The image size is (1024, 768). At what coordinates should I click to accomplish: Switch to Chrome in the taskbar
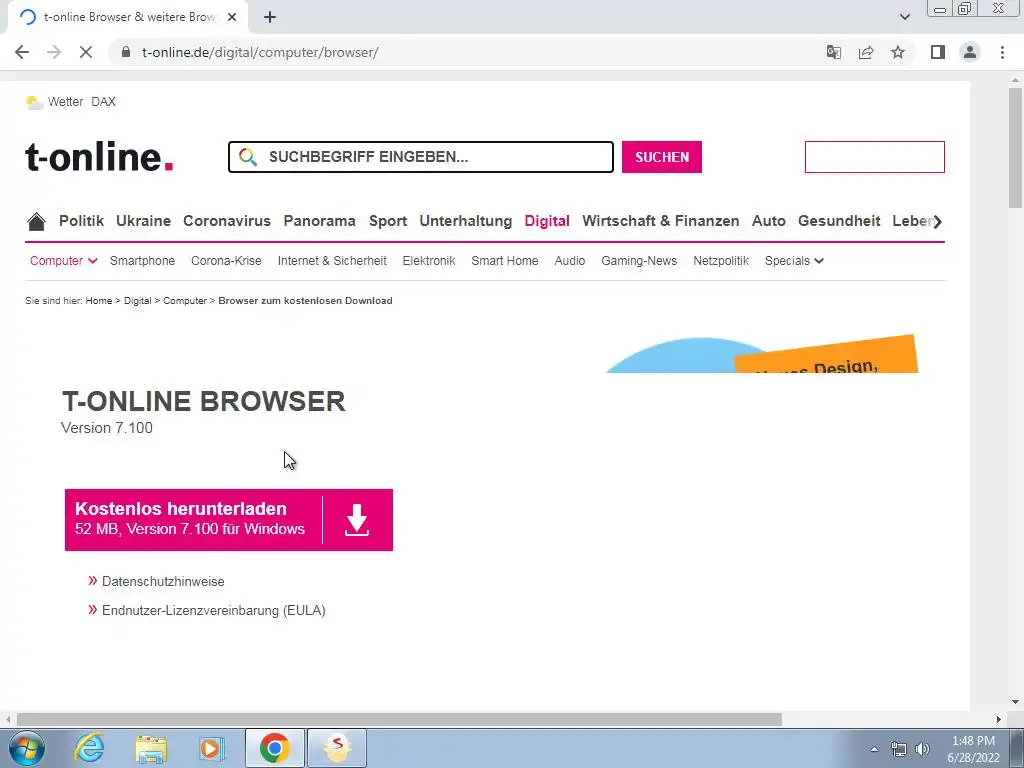click(x=274, y=748)
